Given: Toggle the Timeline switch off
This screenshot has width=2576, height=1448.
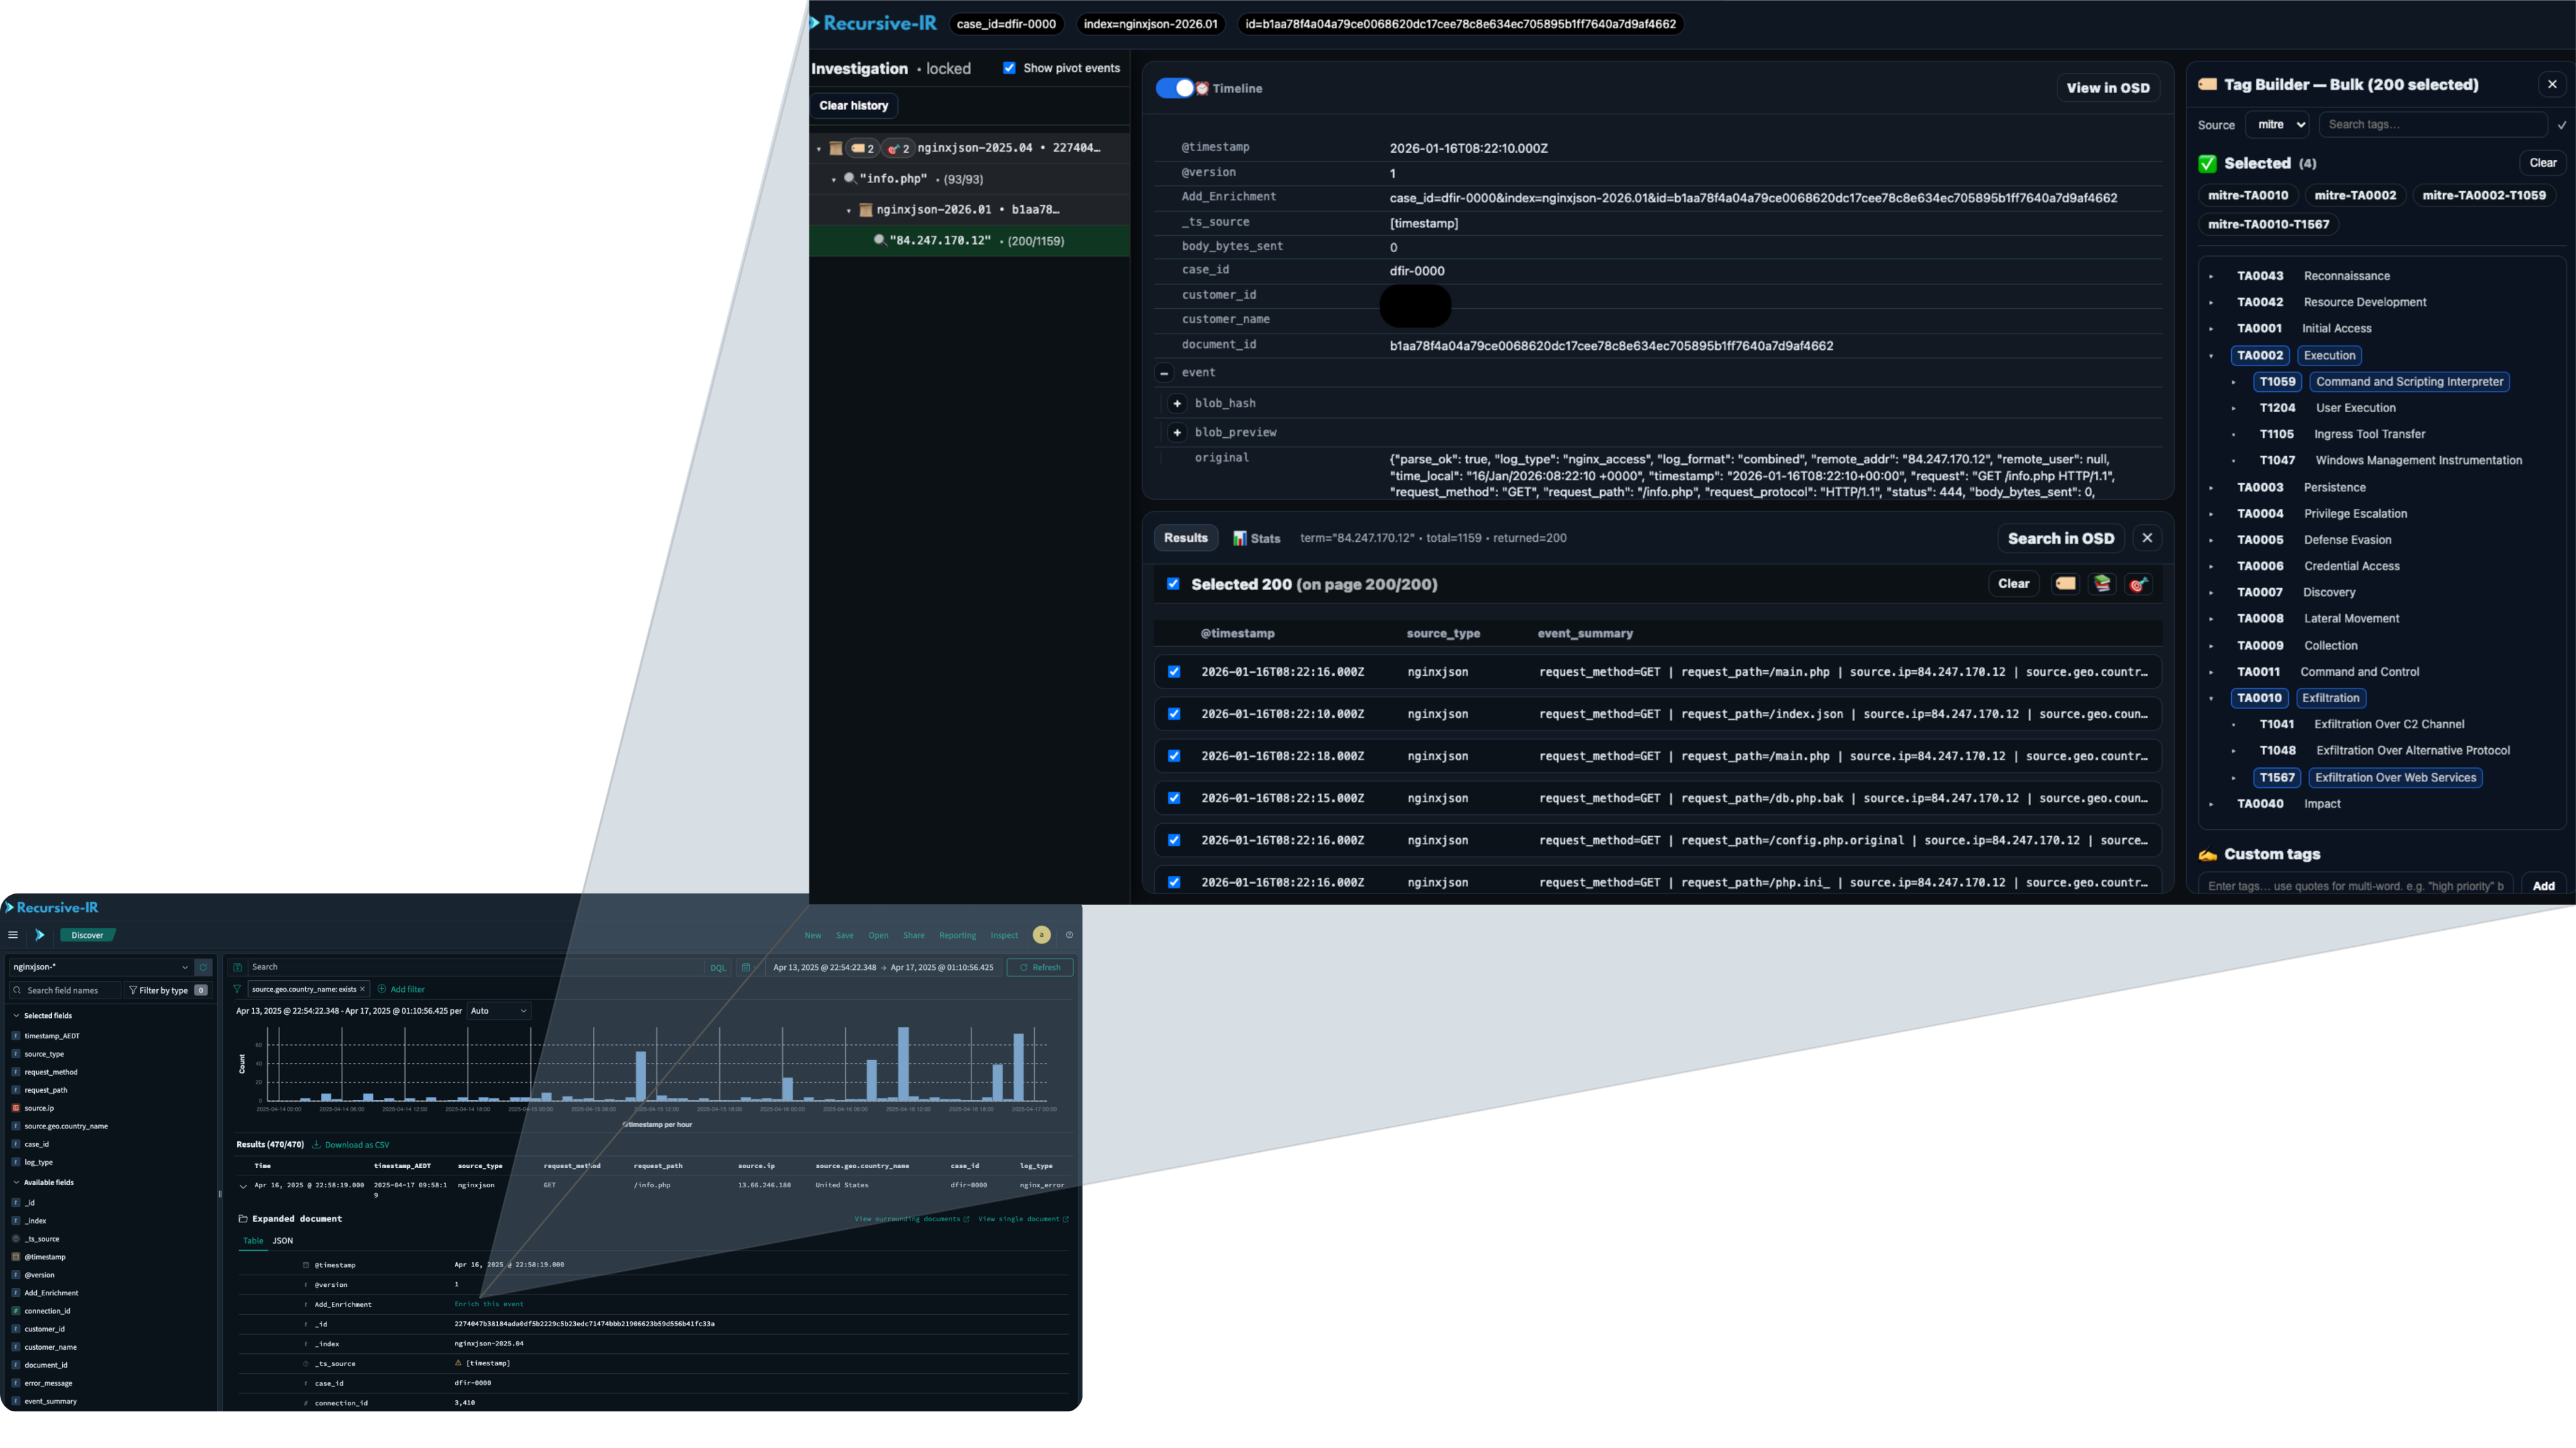Looking at the screenshot, I should 1175,88.
